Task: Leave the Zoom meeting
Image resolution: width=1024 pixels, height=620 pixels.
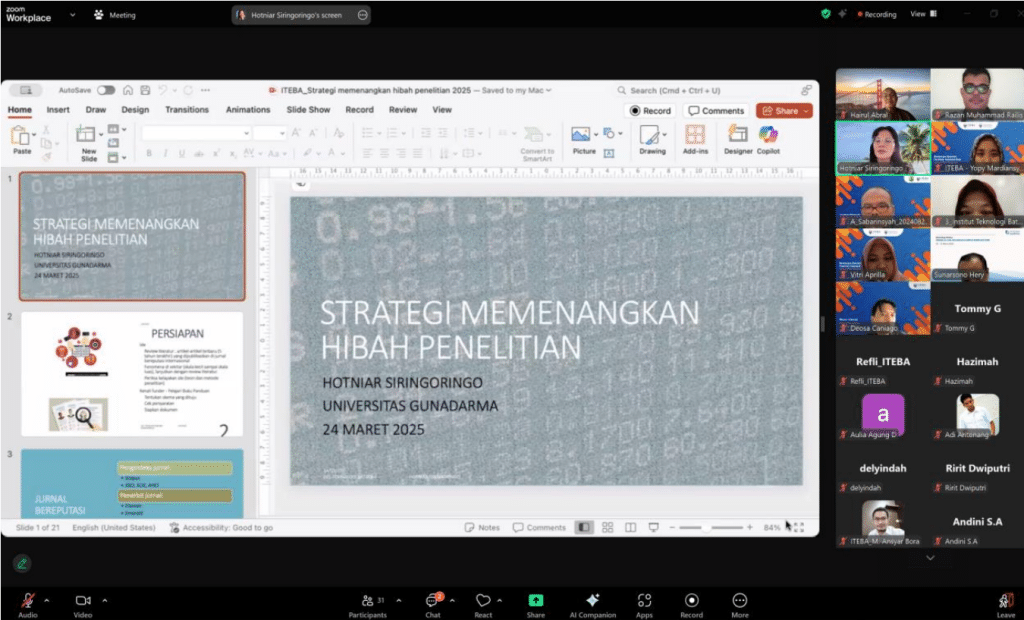Action: coord(1005,605)
